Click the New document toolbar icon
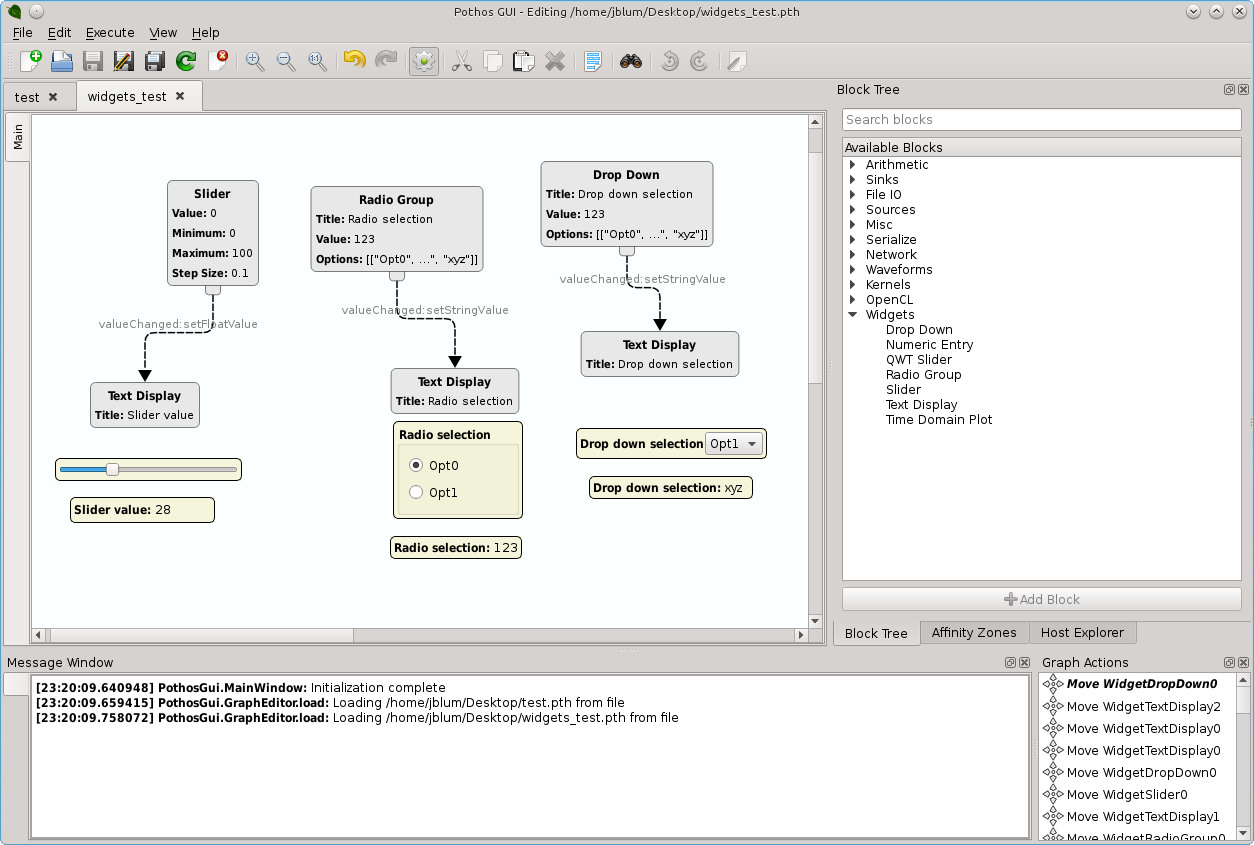Viewport: 1254px width, 845px height. pyautogui.click(x=31, y=61)
